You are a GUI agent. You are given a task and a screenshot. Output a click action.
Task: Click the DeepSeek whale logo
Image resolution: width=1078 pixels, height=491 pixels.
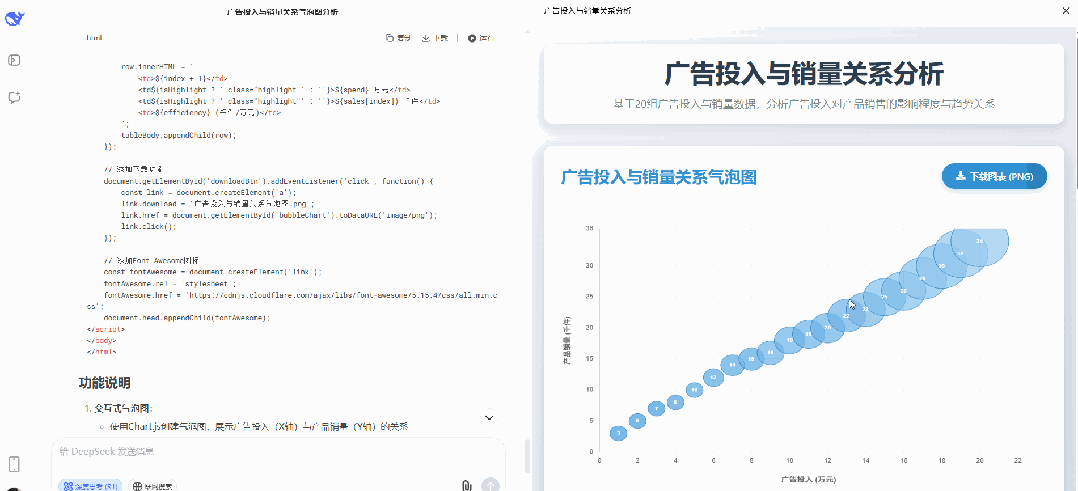click(x=14, y=18)
